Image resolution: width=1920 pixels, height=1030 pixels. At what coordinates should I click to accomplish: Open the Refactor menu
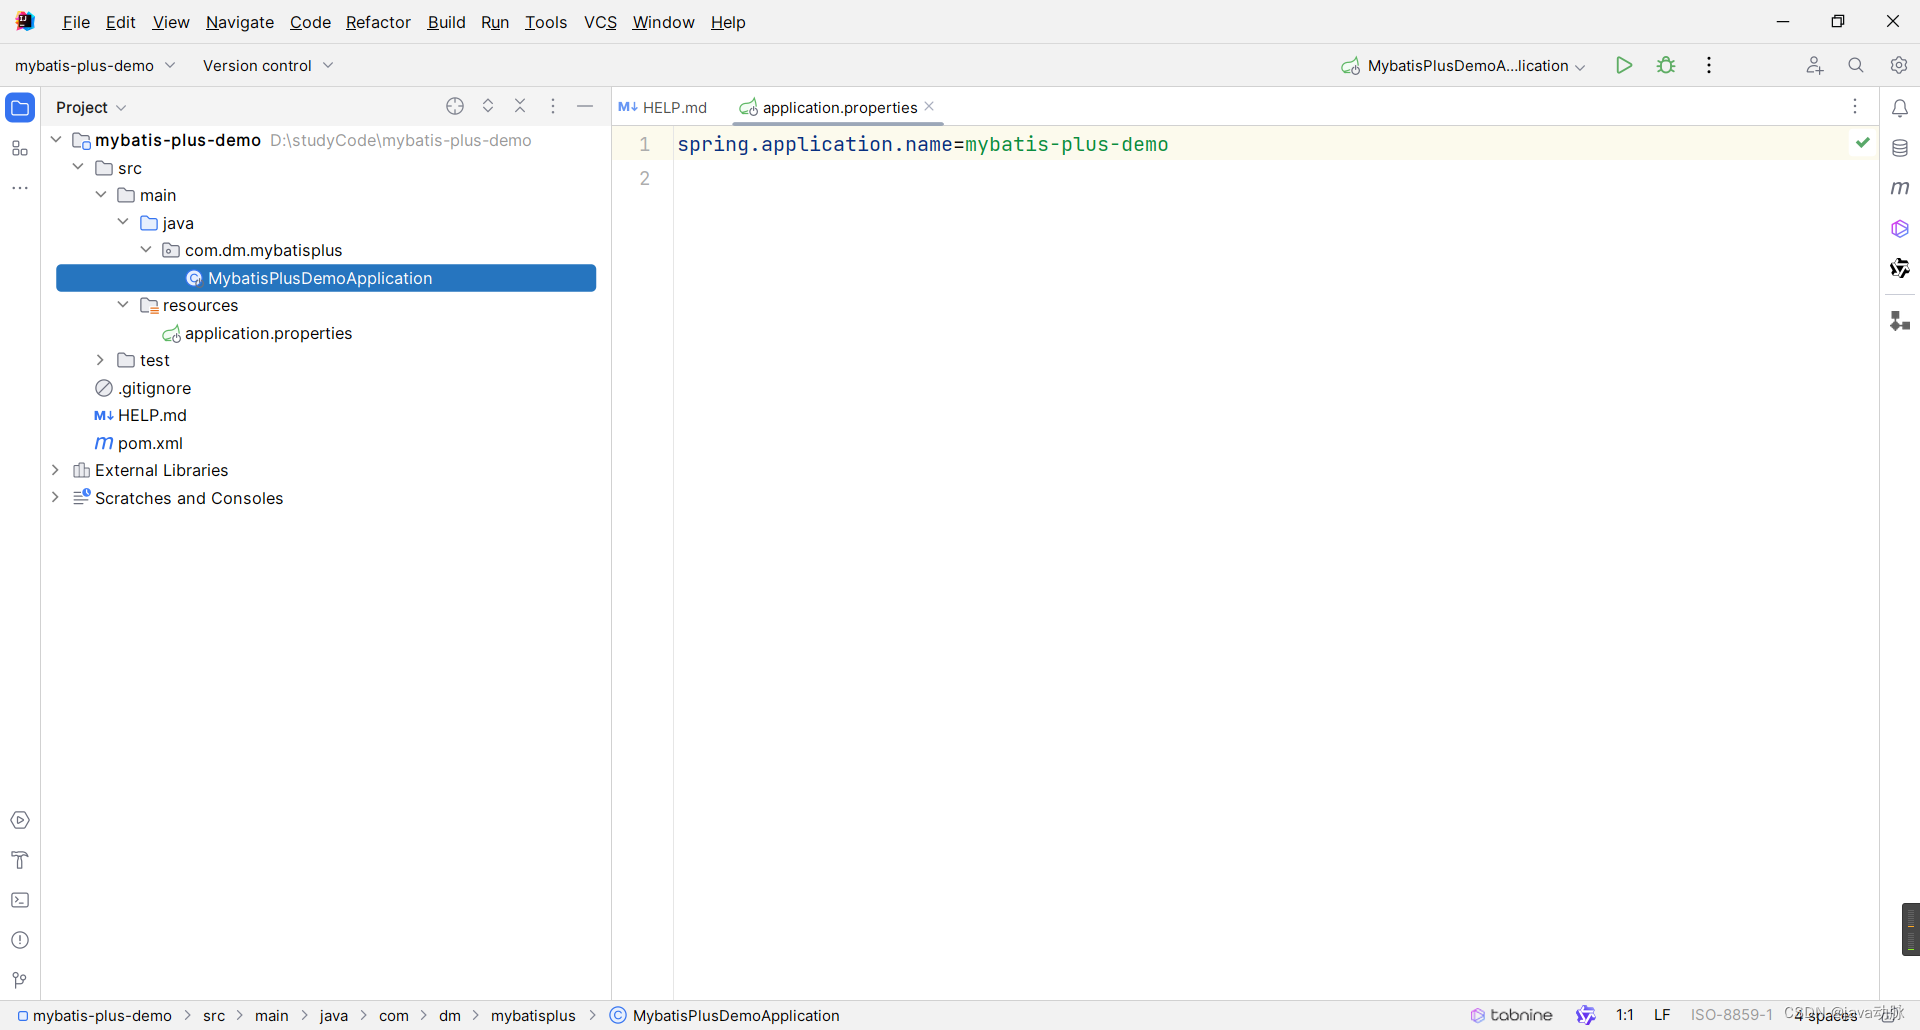(x=378, y=22)
